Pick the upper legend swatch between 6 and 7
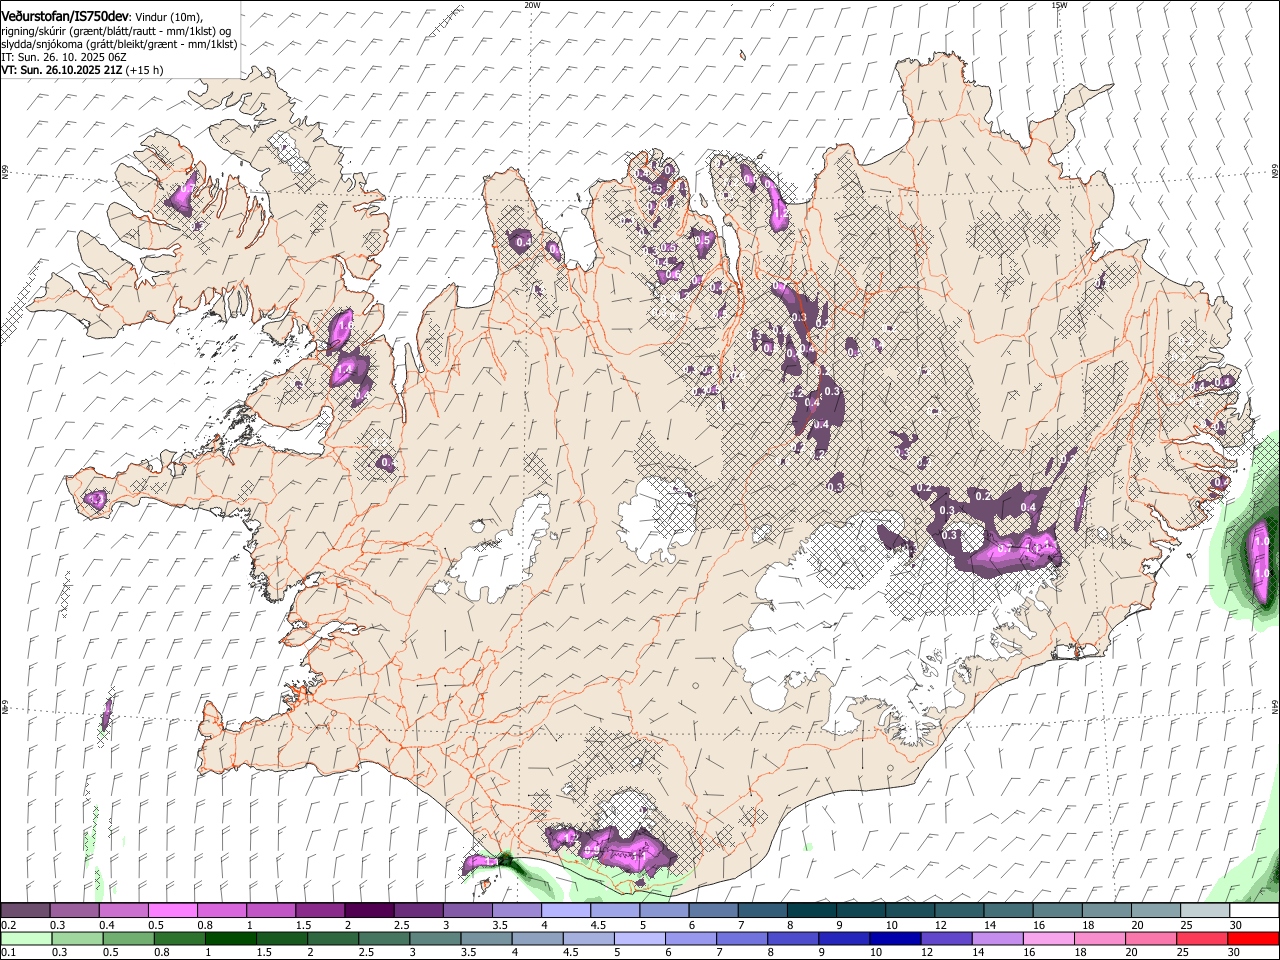The height and width of the screenshot is (960, 1280). click(714, 910)
